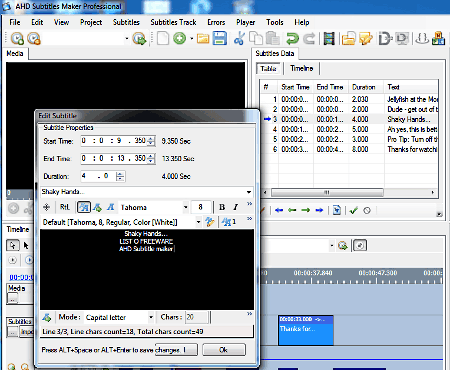Viewport: 450px width, 370px height.
Task: Open project using the folder icon
Action: coord(203,39)
